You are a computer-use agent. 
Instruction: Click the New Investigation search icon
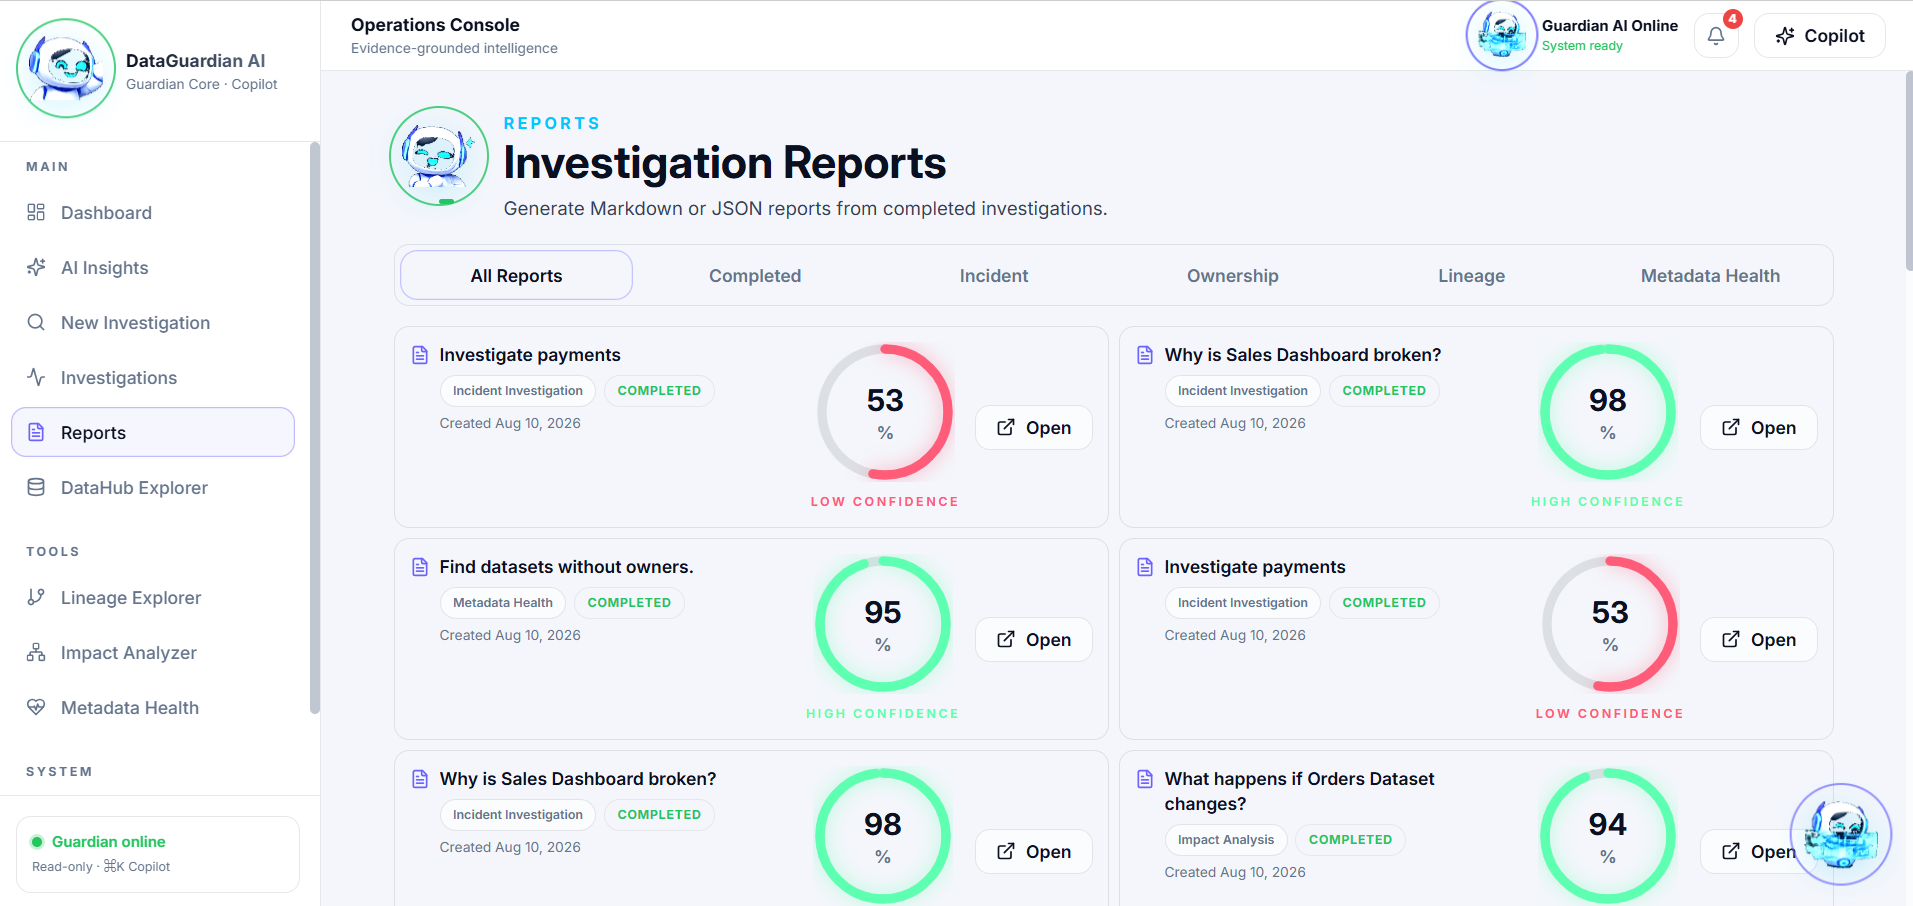click(x=36, y=322)
